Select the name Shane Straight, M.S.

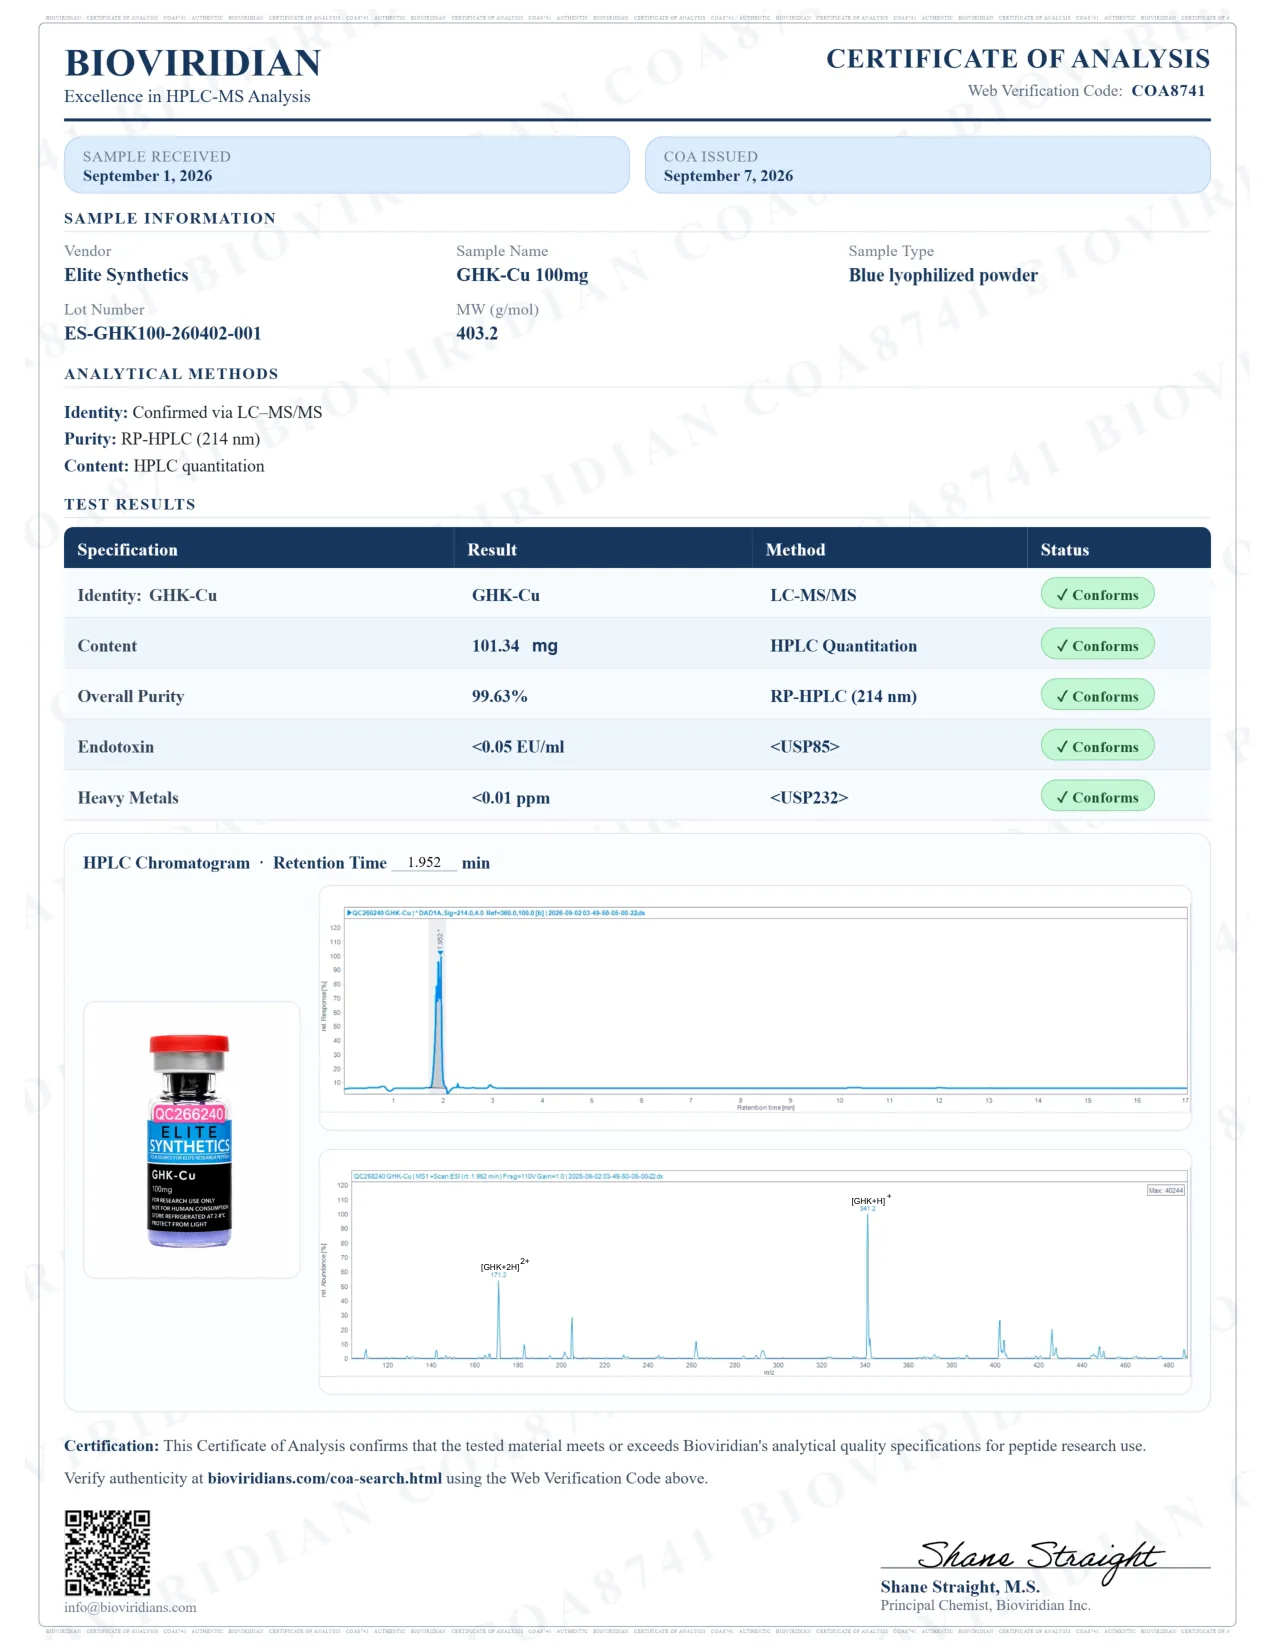point(960,1587)
